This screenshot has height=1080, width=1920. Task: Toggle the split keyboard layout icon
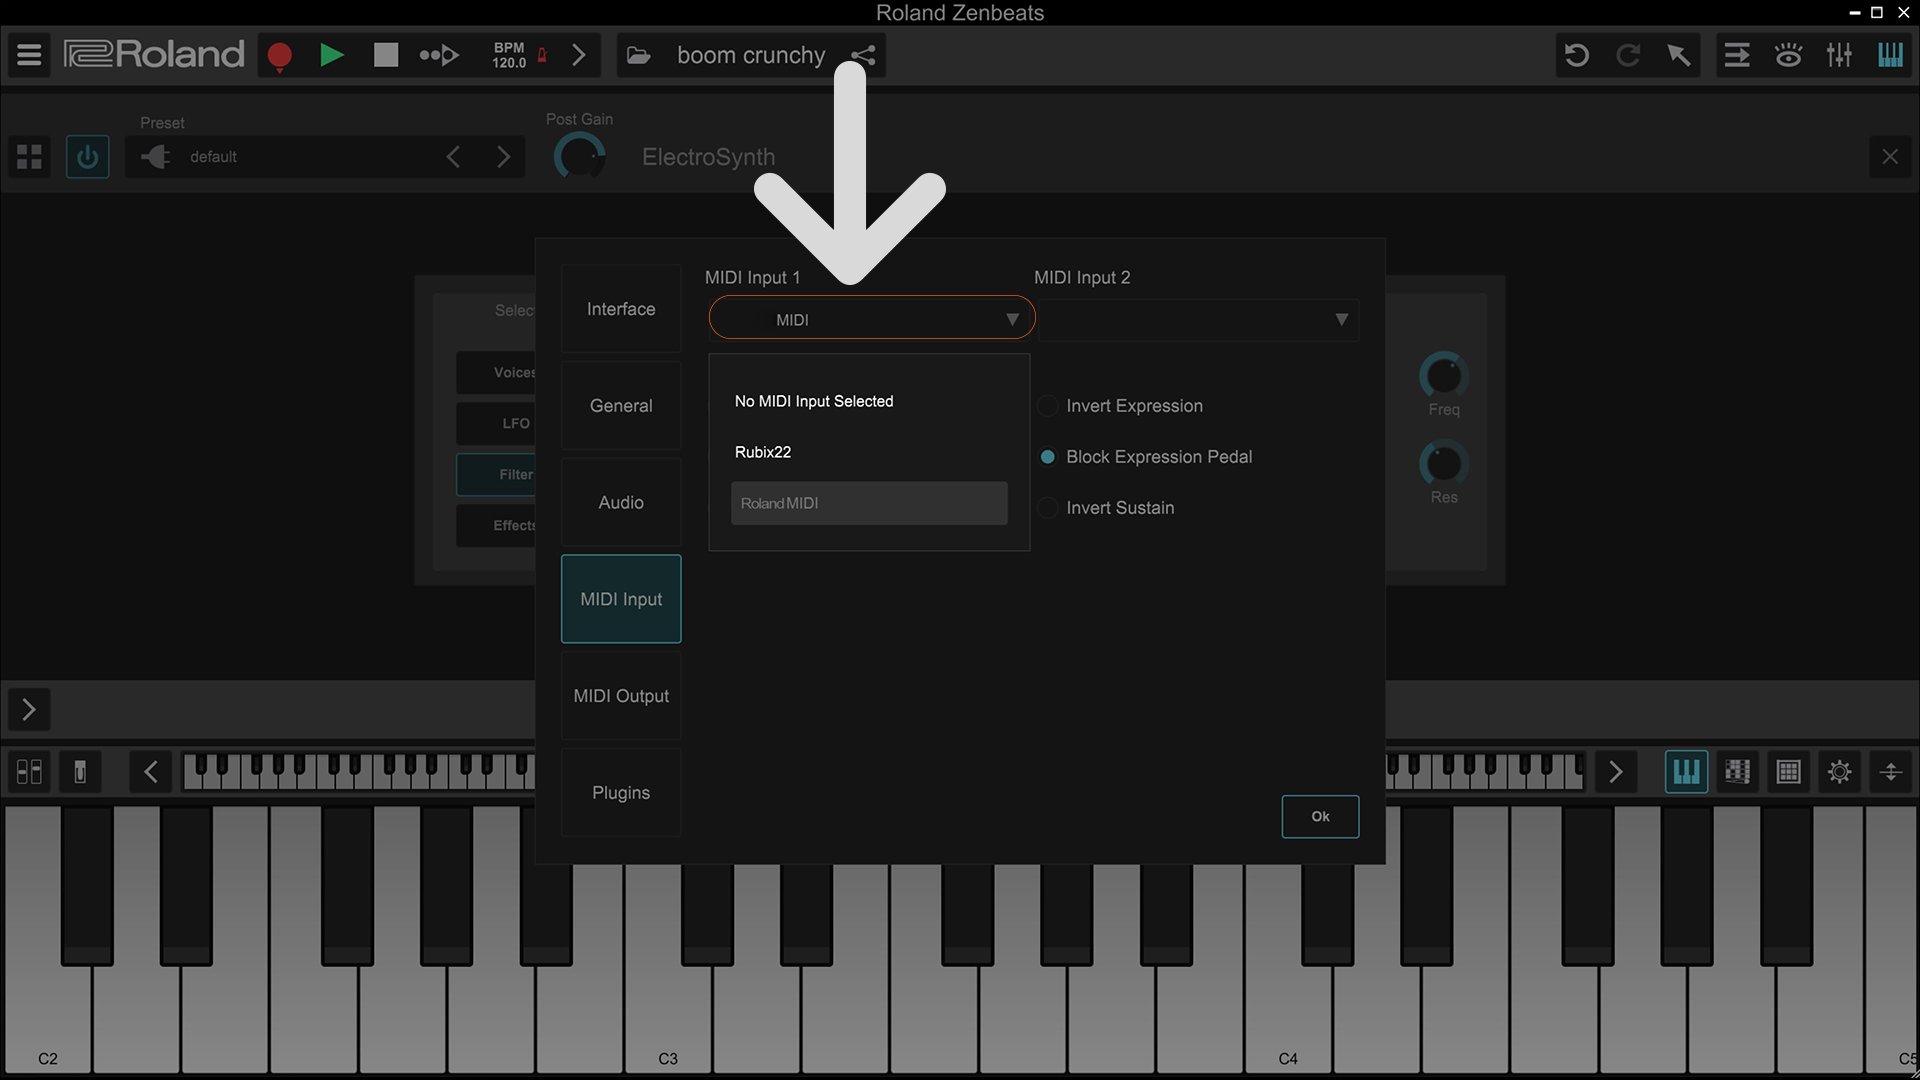(x=29, y=772)
